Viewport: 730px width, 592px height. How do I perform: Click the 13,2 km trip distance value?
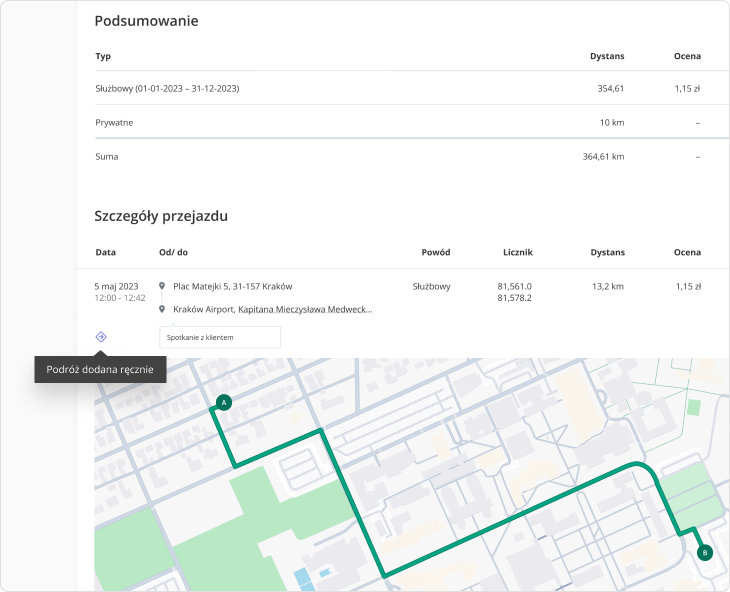(x=608, y=286)
